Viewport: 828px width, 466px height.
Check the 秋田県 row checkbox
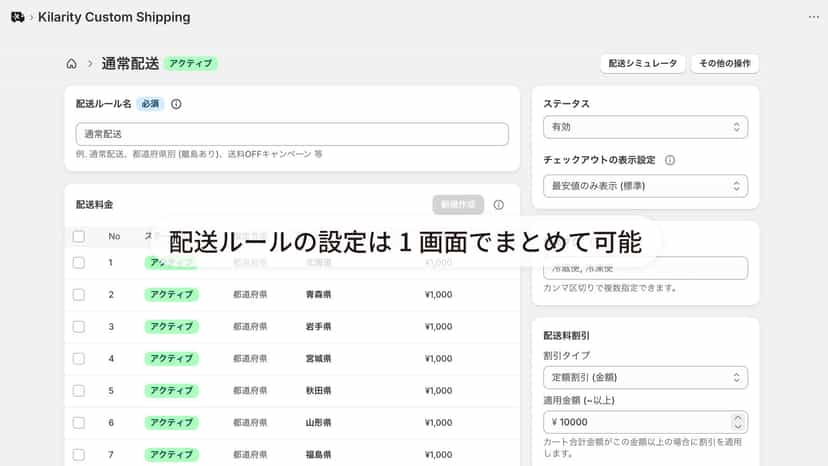pyautogui.click(x=79, y=390)
